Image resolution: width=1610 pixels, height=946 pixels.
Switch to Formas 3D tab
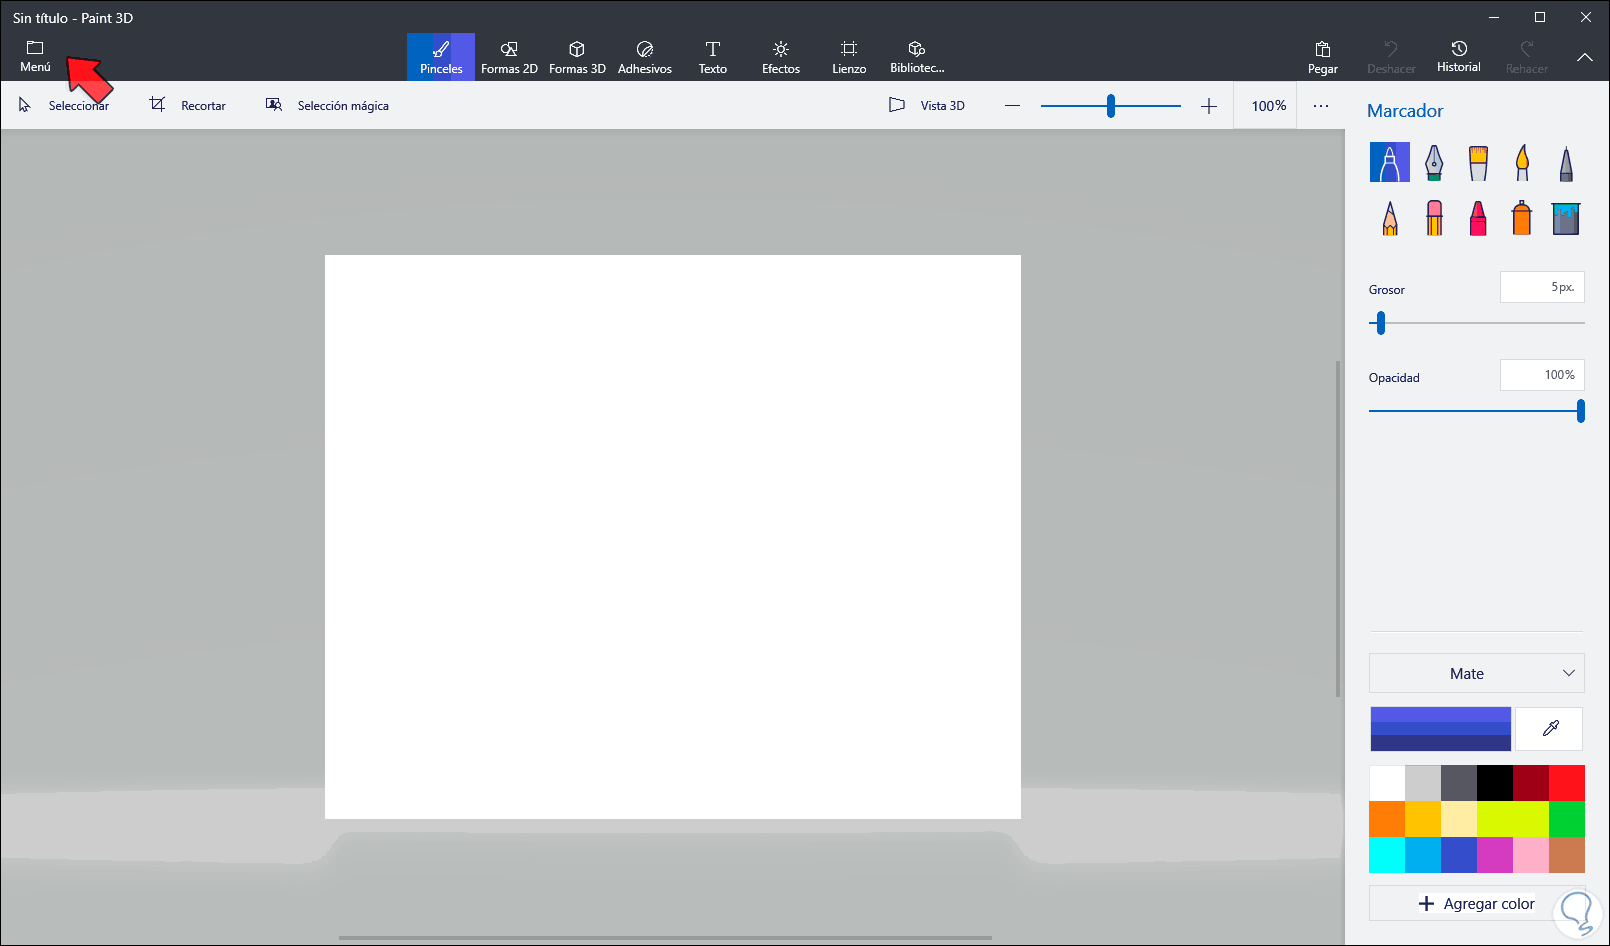[576, 56]
